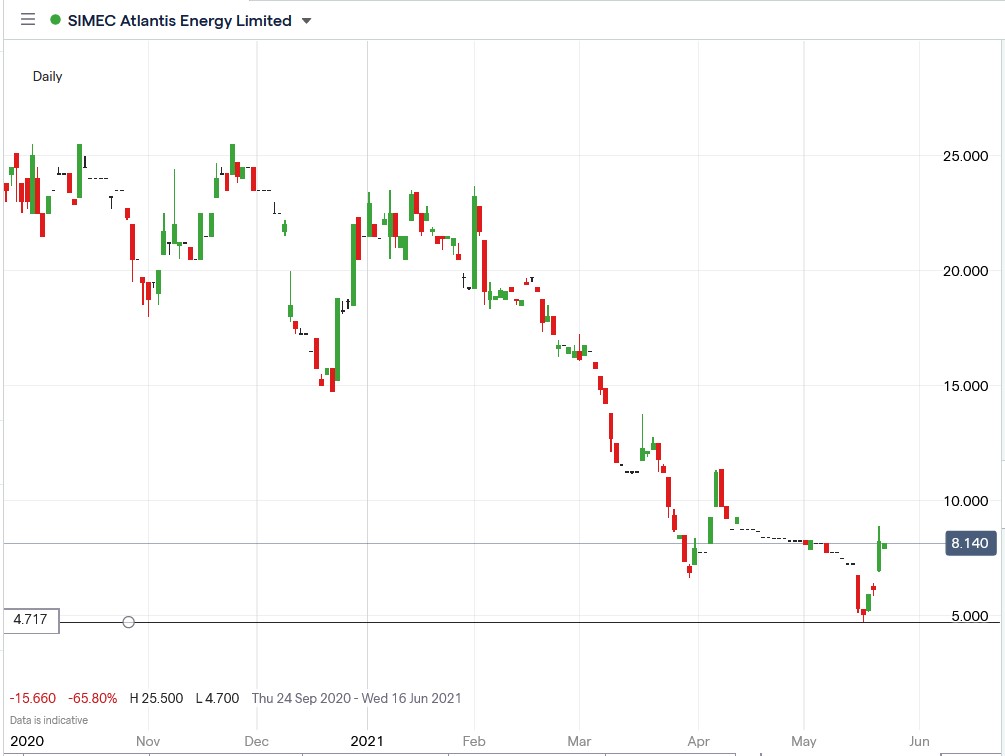Click the Jun label on the time axis
The width and height of the screenshot is (1005, 756).
[x=918, y=742]
